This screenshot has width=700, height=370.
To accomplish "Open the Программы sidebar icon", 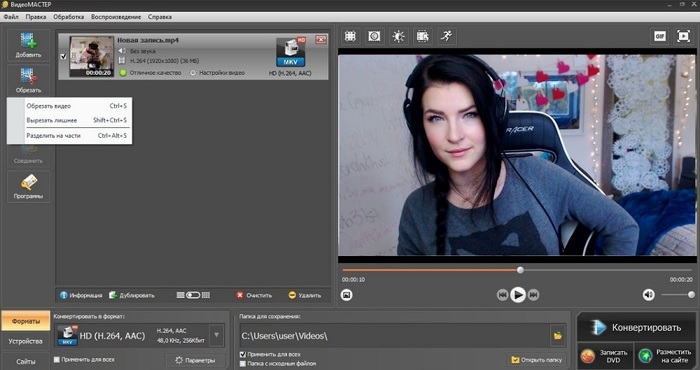I will tap(28, 187).
